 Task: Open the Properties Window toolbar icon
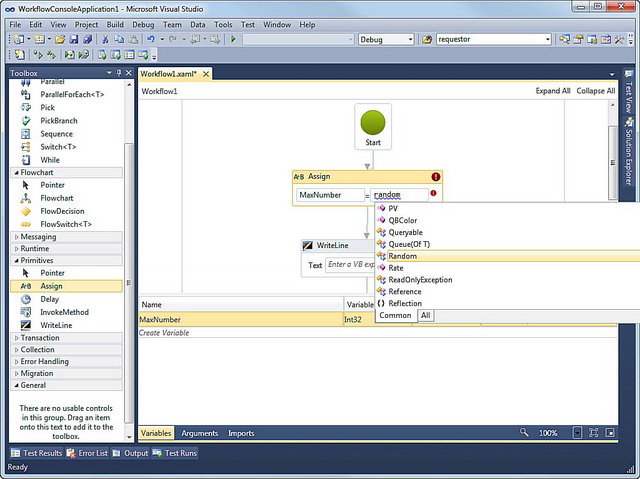tap(578, 40)
